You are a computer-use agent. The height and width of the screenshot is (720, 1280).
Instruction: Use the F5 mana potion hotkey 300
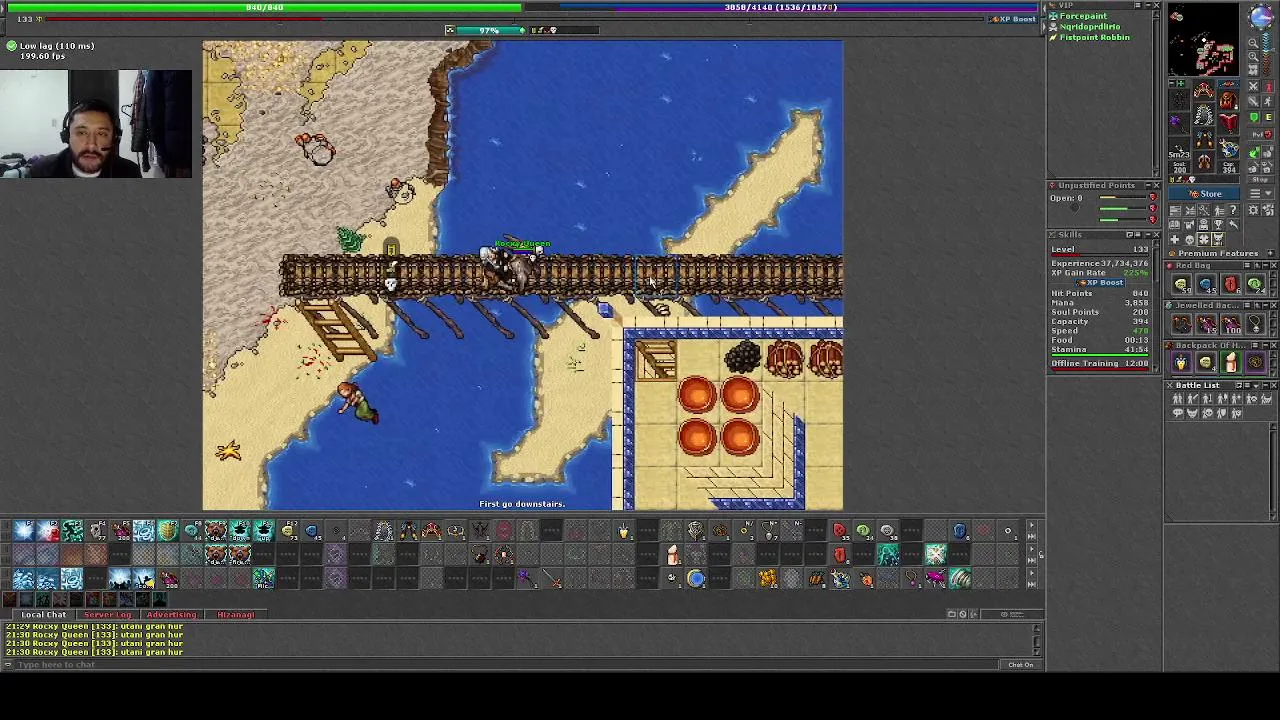click(x=120, y=531)
